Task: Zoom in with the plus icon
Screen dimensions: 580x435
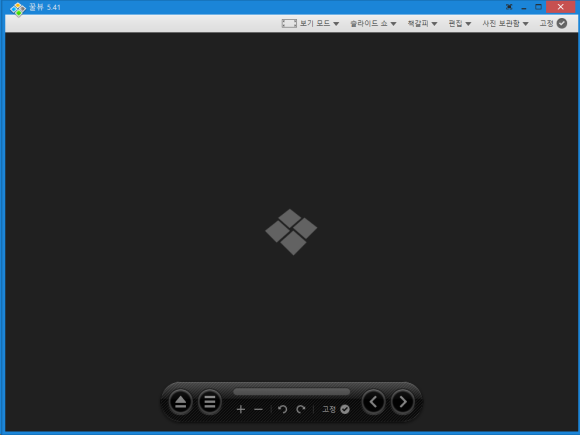Action: coord(241,409)
